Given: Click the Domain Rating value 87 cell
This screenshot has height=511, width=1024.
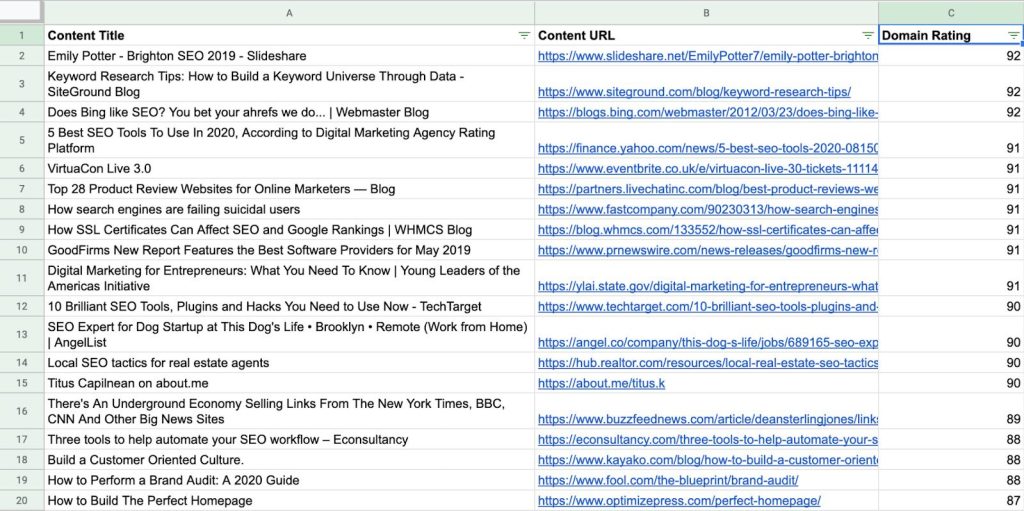Looking at the screenshot, I should coord(950,500).
